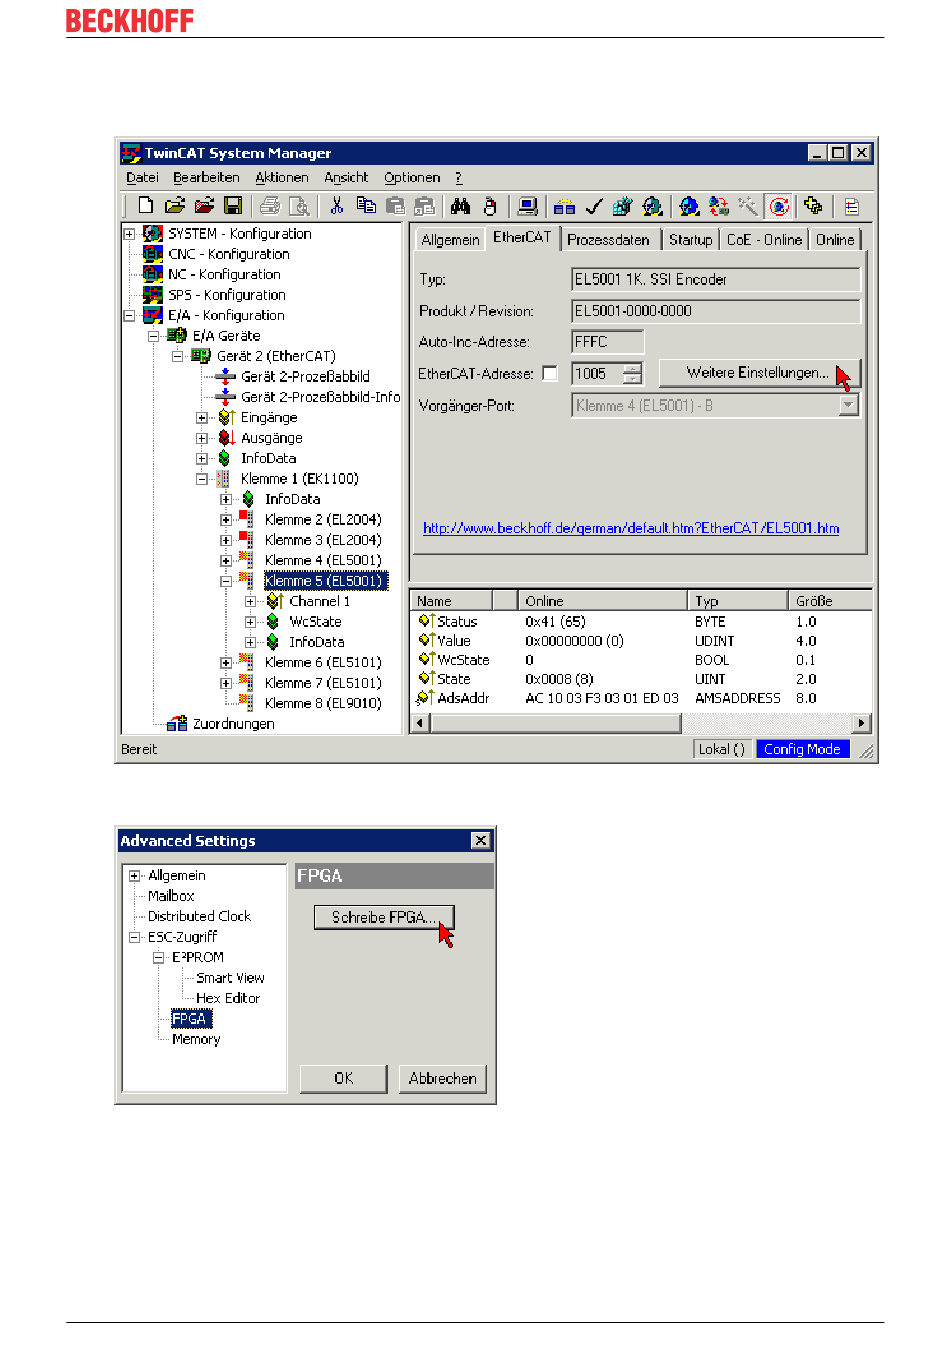Click the Save floppy disk toolbar icon

click(x=233, y=206)
